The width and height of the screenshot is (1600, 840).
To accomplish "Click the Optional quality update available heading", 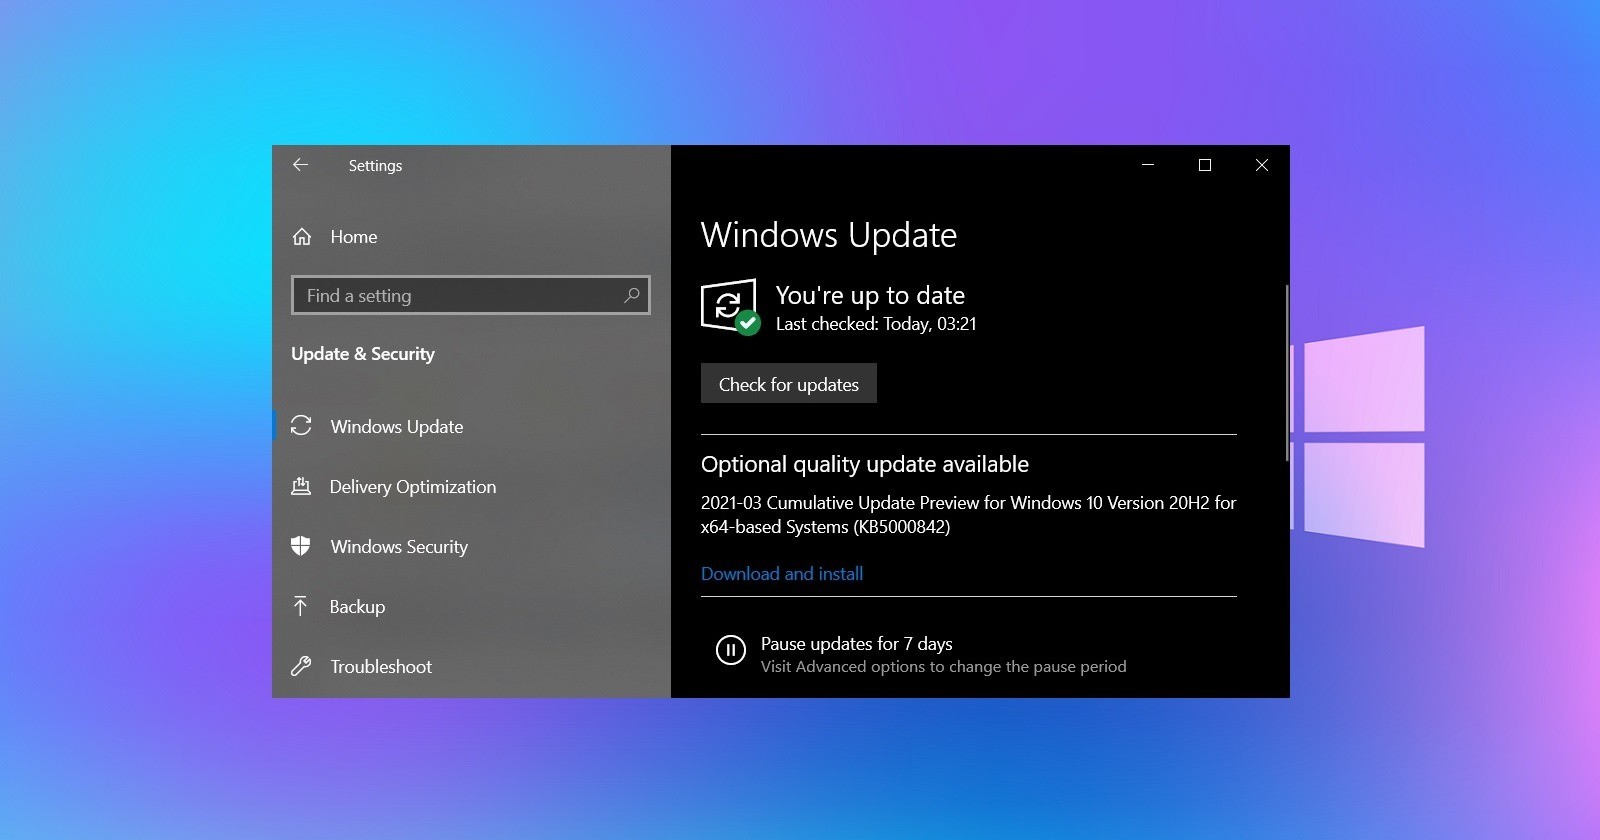I will coord(865,464).
